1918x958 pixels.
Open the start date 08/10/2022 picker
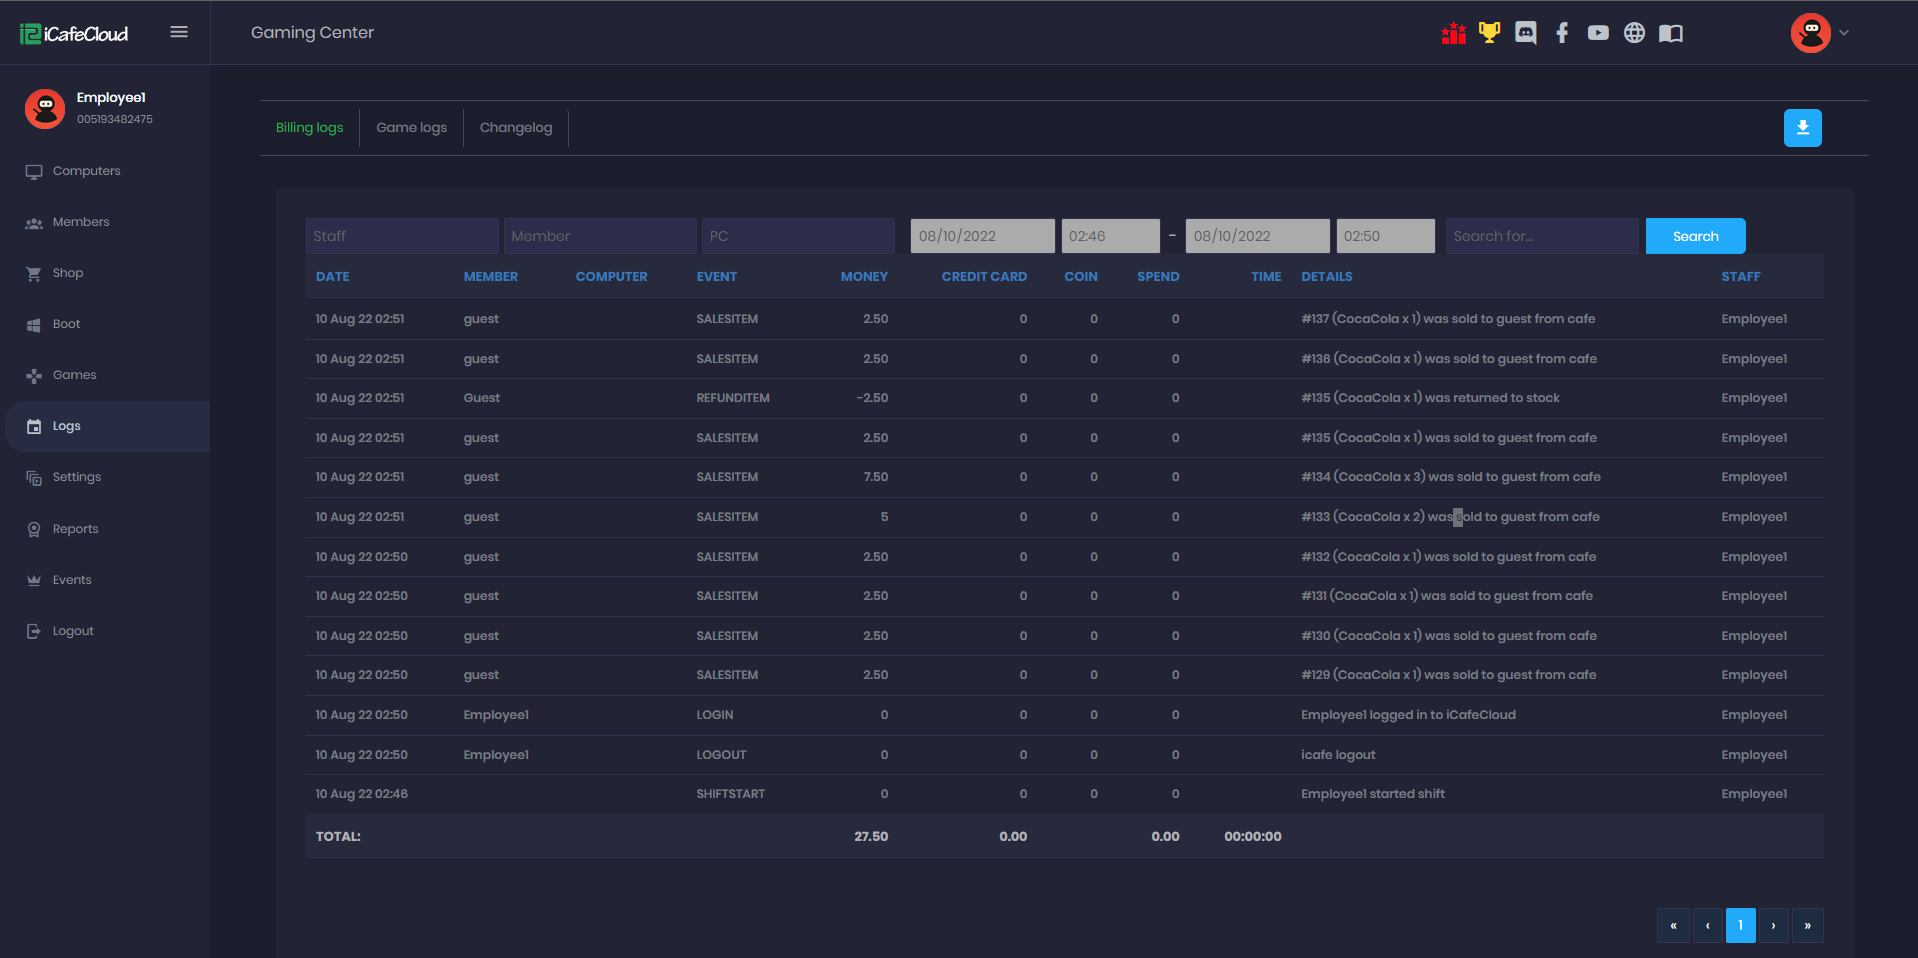click(x=981, y=236)
